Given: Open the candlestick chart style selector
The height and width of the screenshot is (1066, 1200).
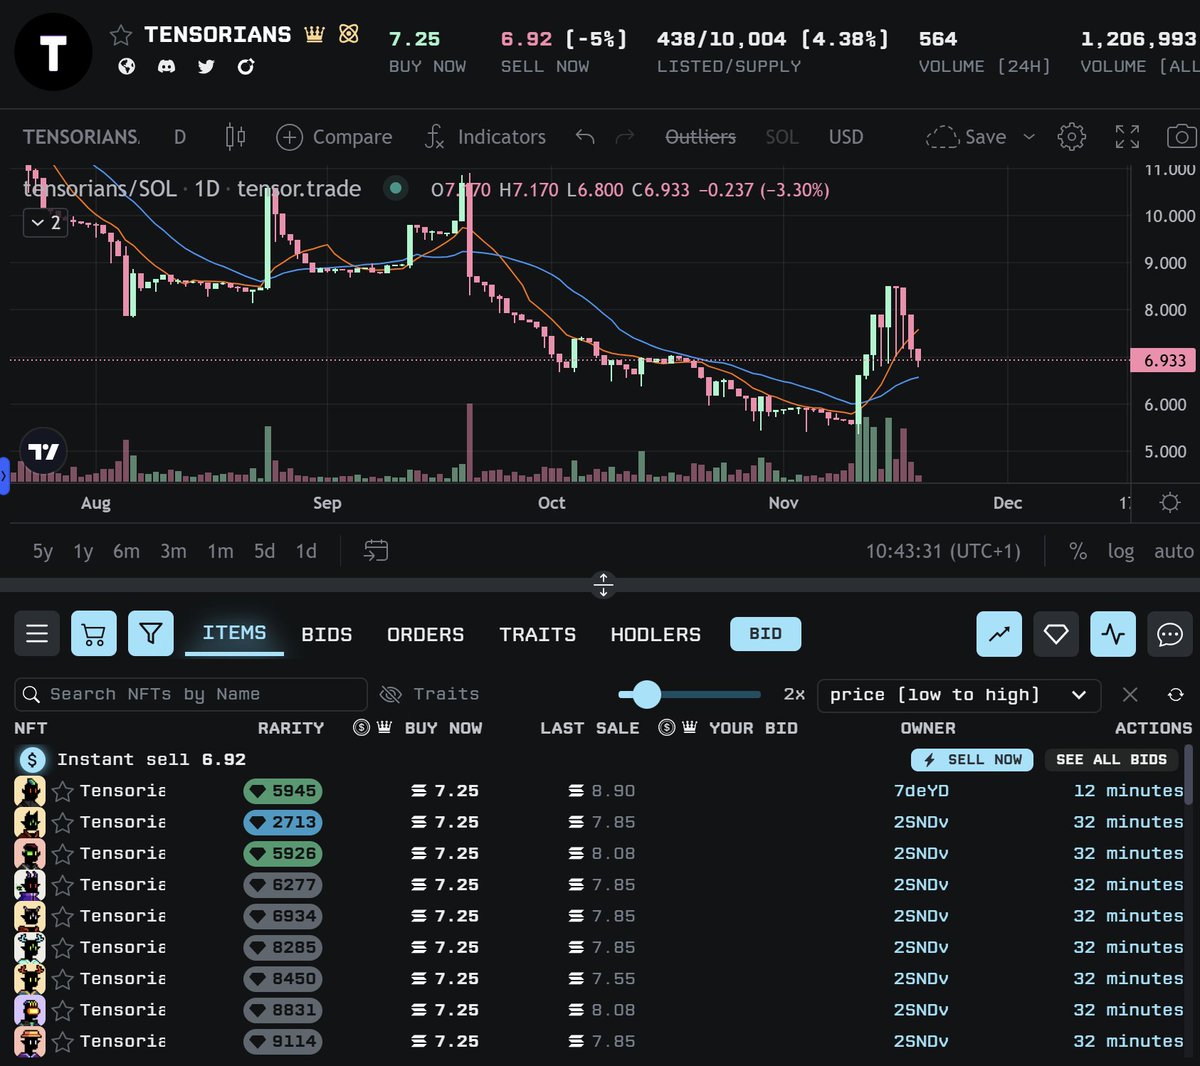Looking at the screenshot, I should pyautogui.click(x=235, y=136).
